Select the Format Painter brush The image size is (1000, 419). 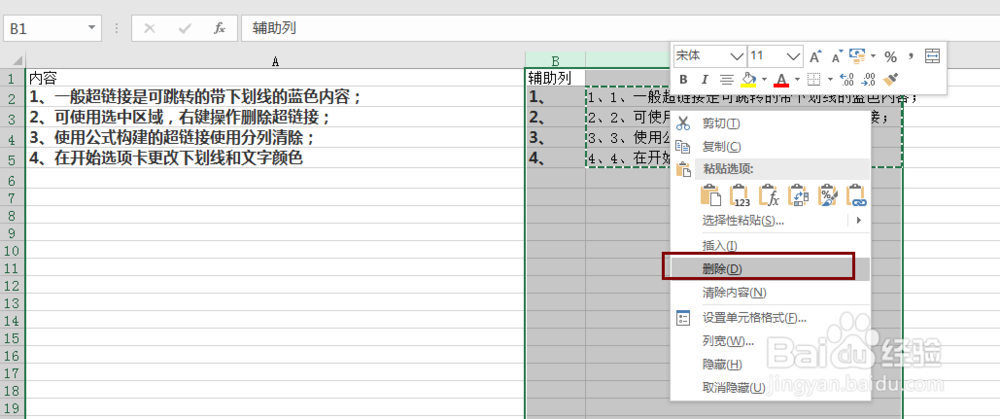(x=891, y=80)
